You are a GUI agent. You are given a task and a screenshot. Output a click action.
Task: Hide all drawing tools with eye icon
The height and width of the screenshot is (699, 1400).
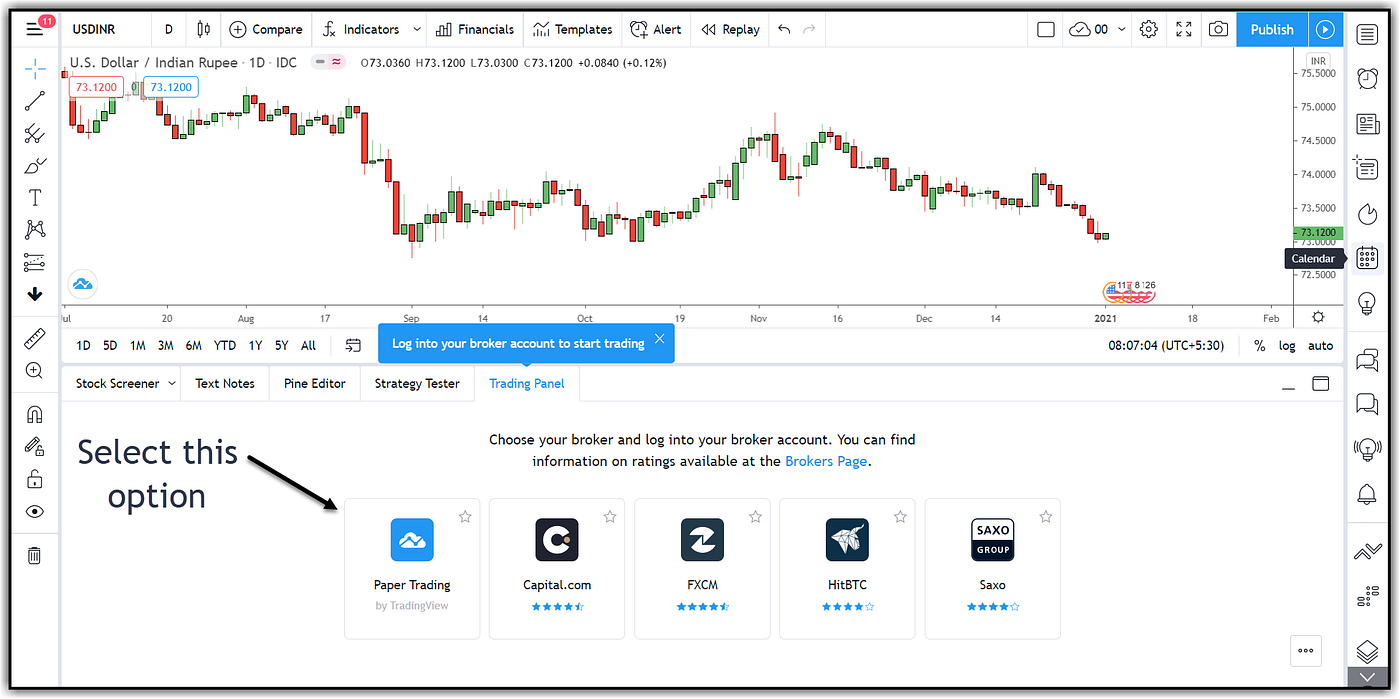pyautogui.click(x=34, y=512)
